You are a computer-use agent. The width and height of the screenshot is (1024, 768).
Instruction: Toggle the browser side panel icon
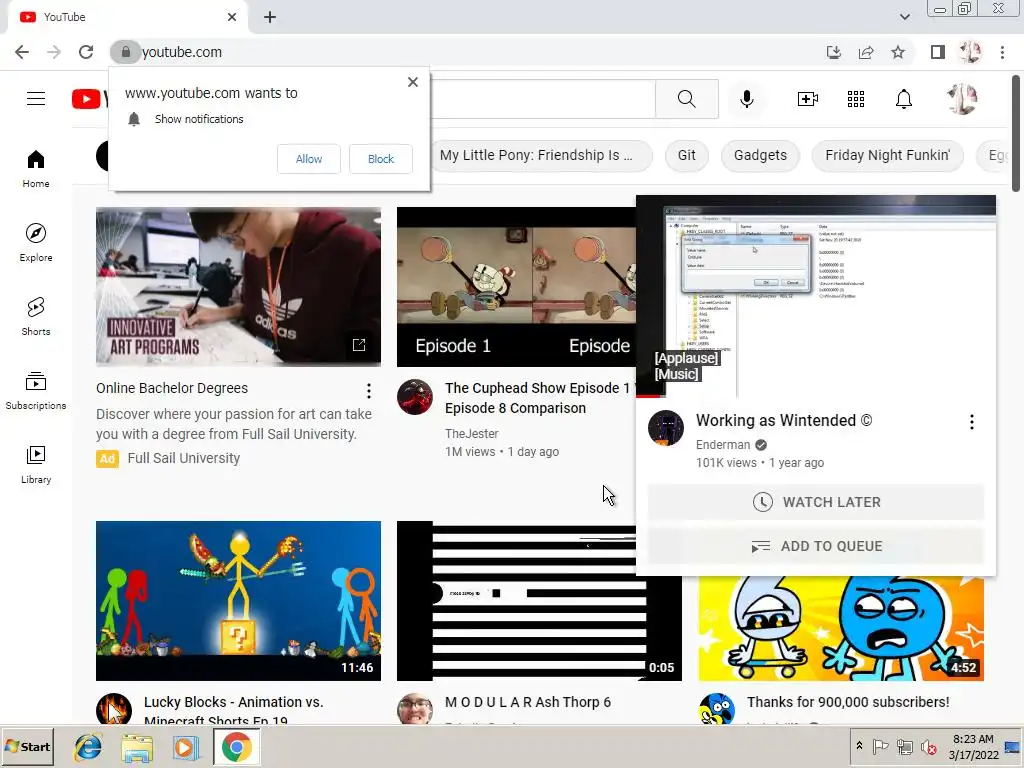point(938,52)
